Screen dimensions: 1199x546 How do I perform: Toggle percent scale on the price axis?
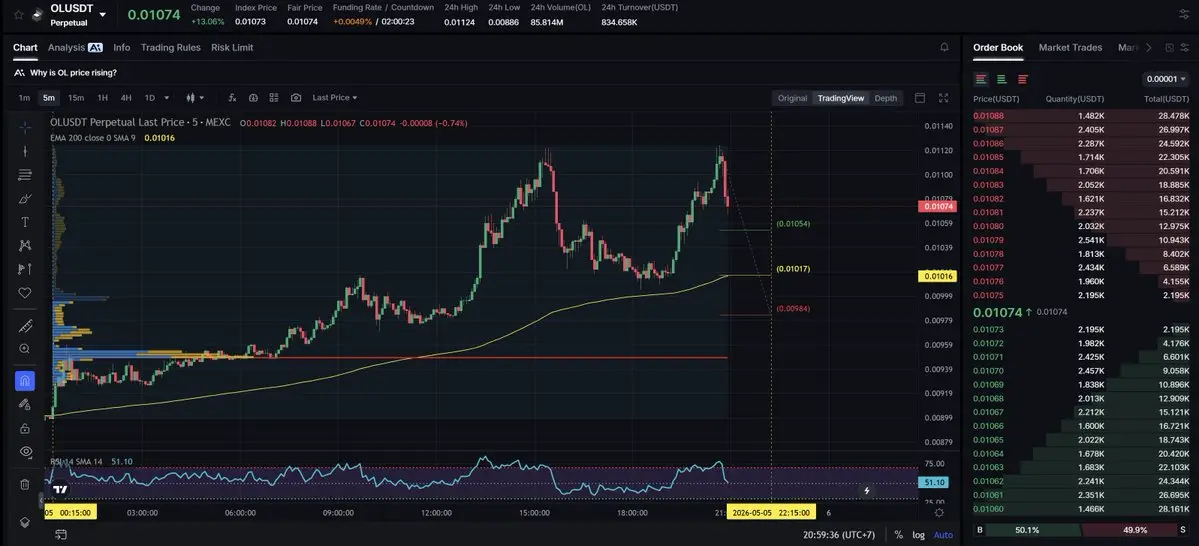pos(898,535)
